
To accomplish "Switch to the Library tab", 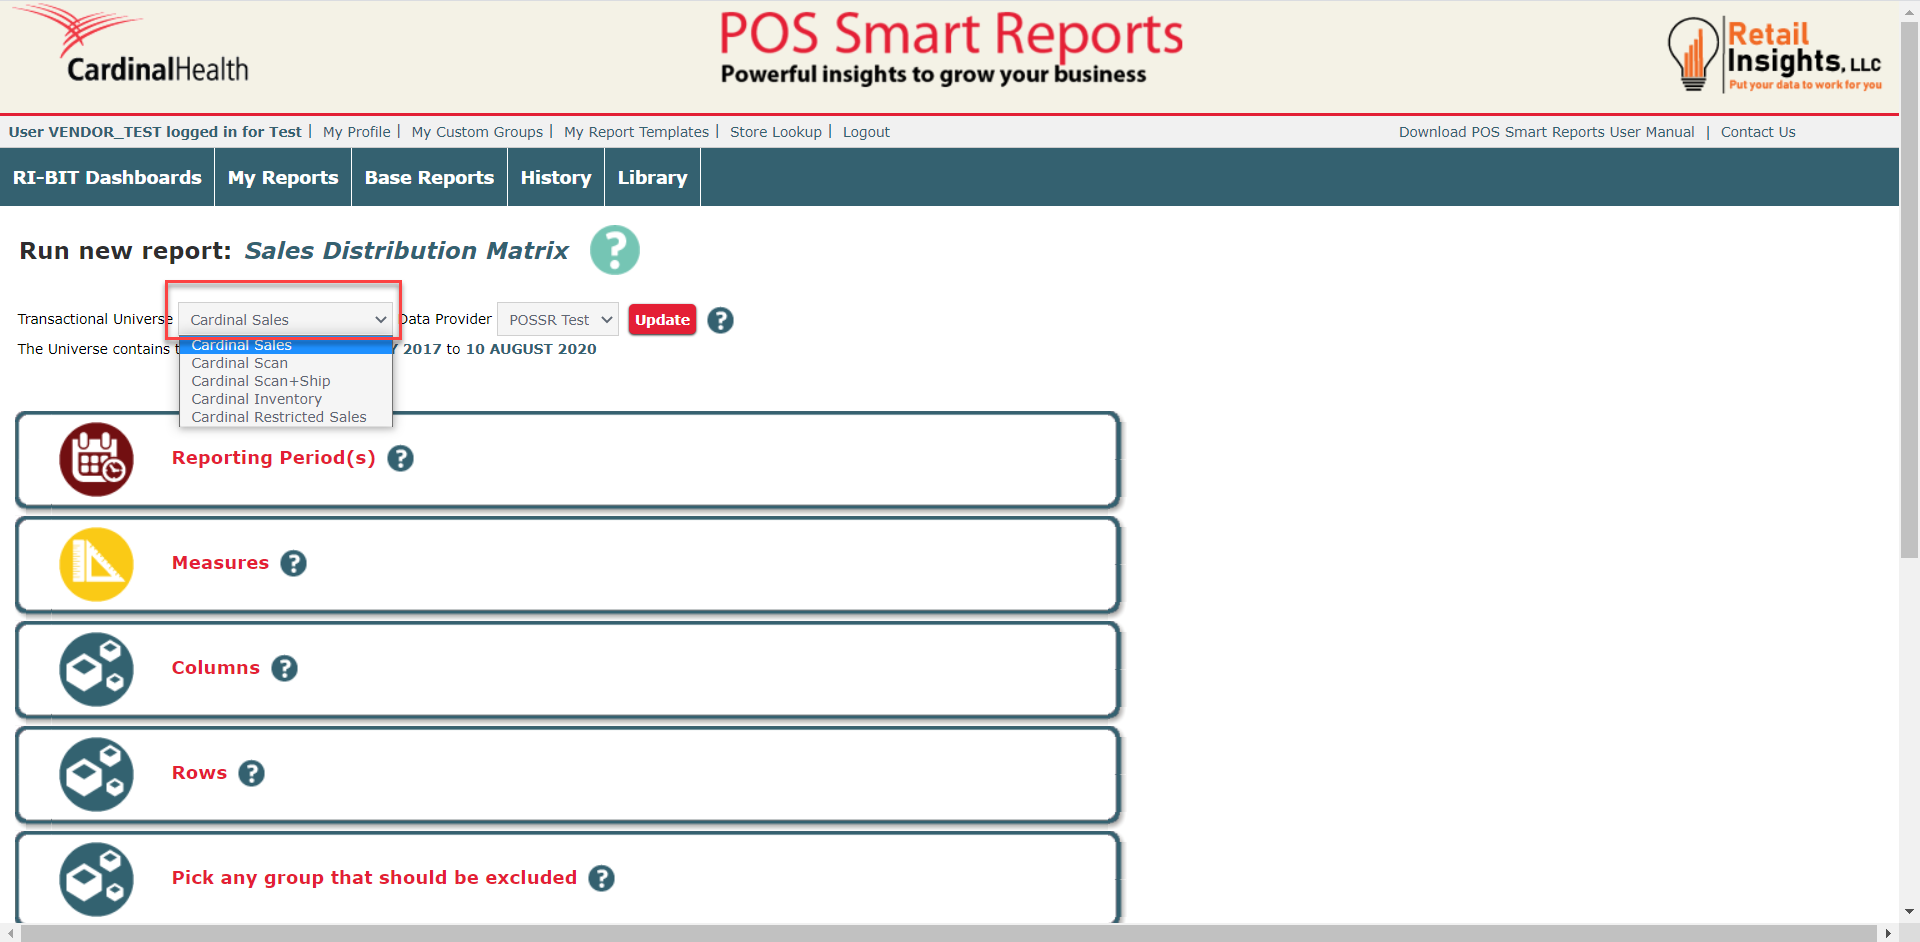I will (652, 178).
